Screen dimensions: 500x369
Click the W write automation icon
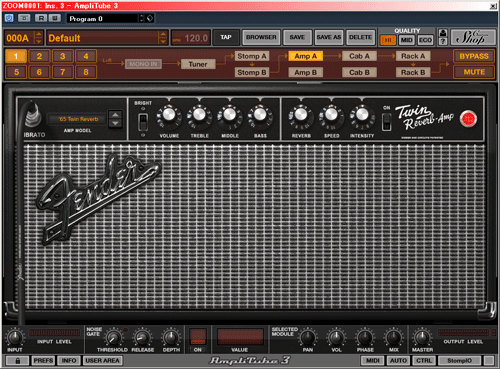point(55,18)
